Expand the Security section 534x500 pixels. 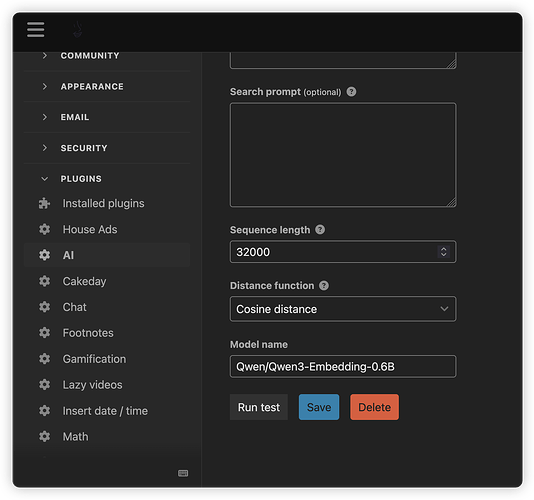[107, 148]
